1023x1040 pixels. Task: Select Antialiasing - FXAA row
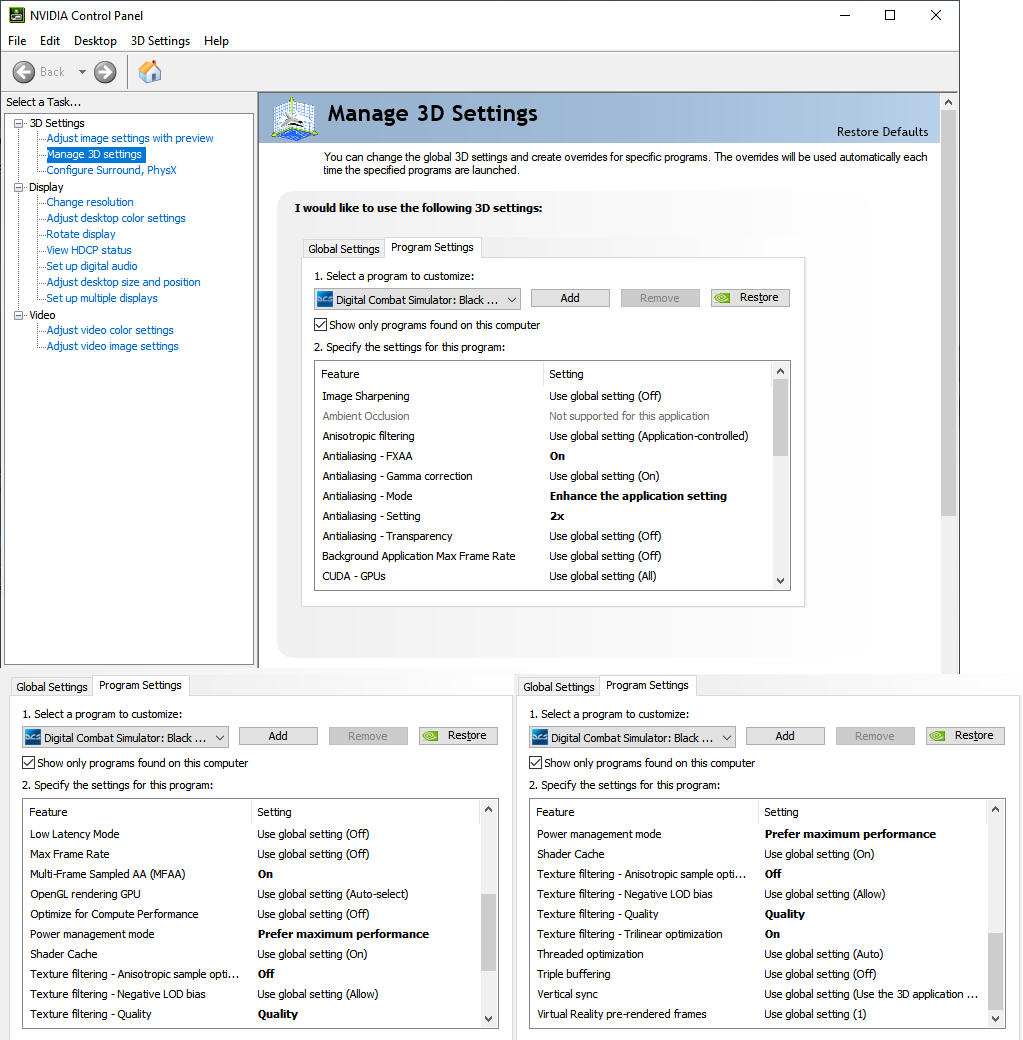coord(543,456)
